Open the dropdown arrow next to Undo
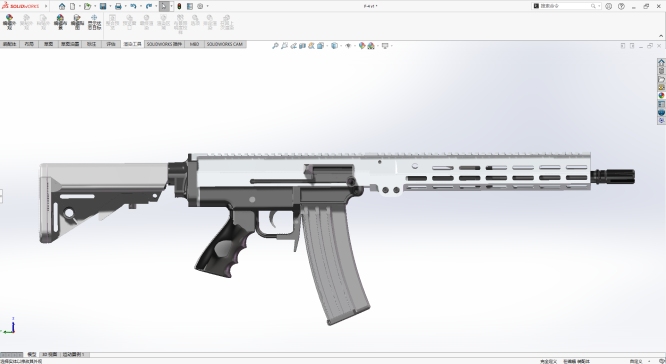666x364 pixels. pos(141,6)
